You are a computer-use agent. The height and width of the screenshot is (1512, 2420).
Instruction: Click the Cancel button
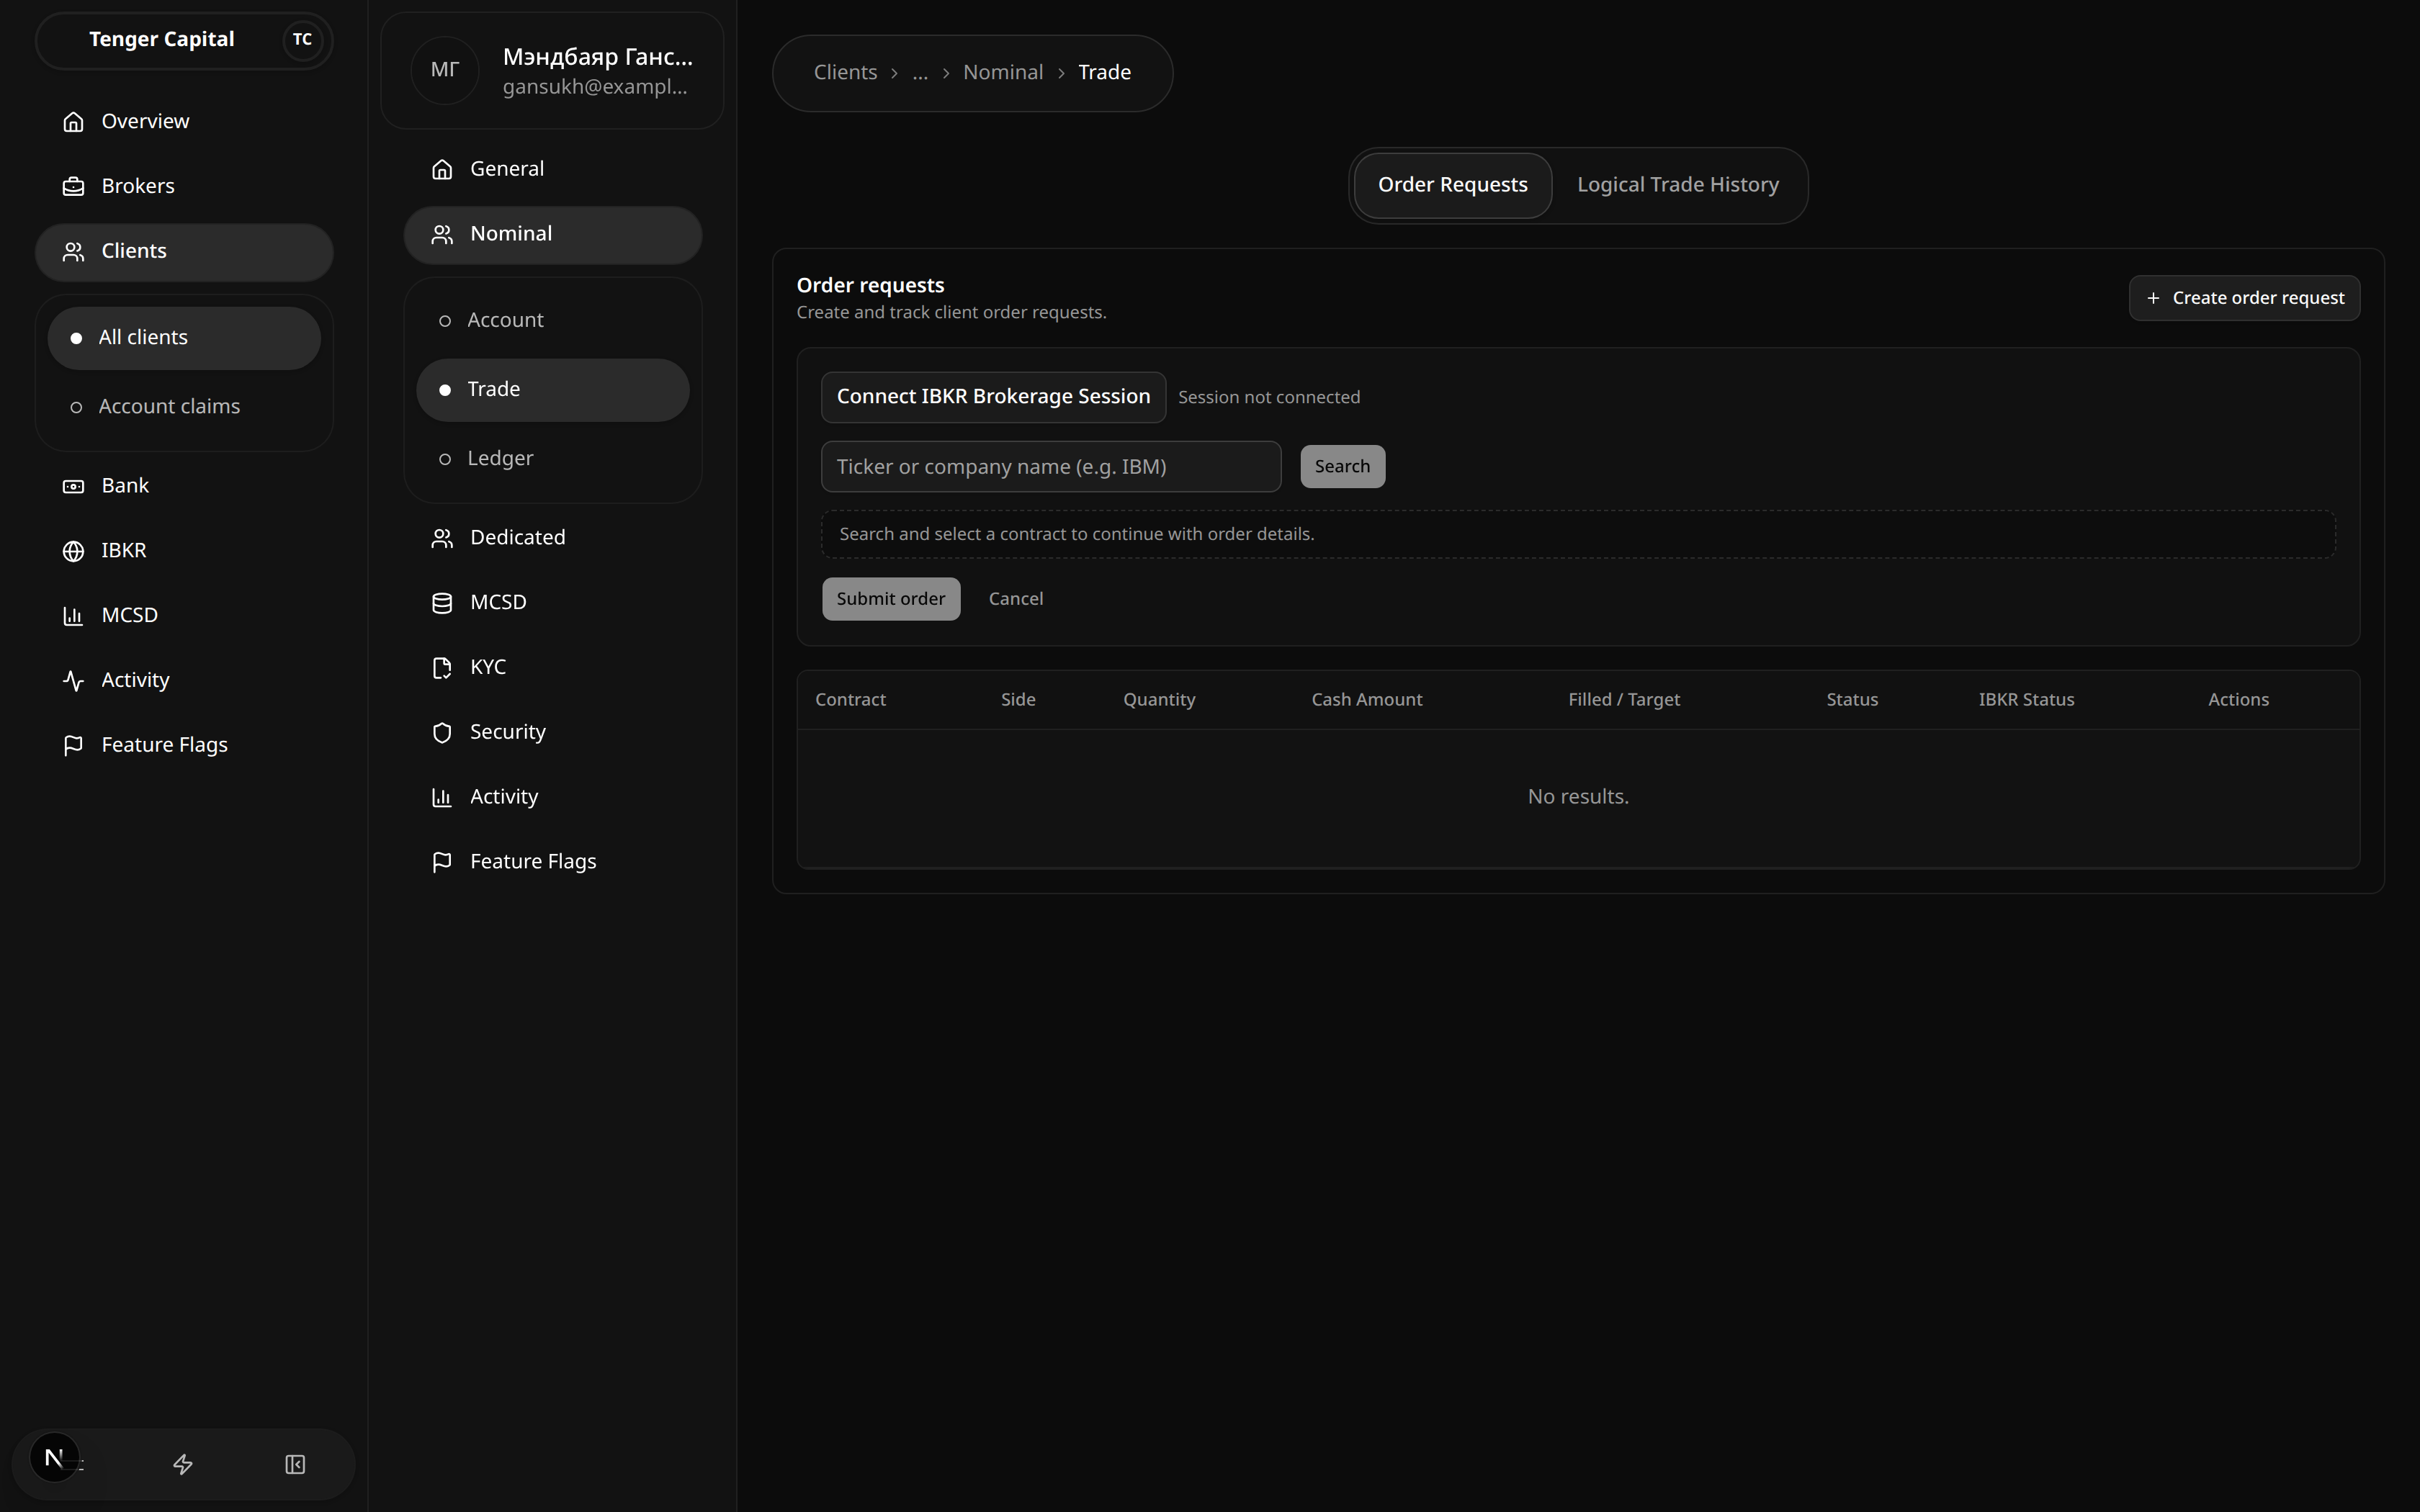(x=1016, y=599)
